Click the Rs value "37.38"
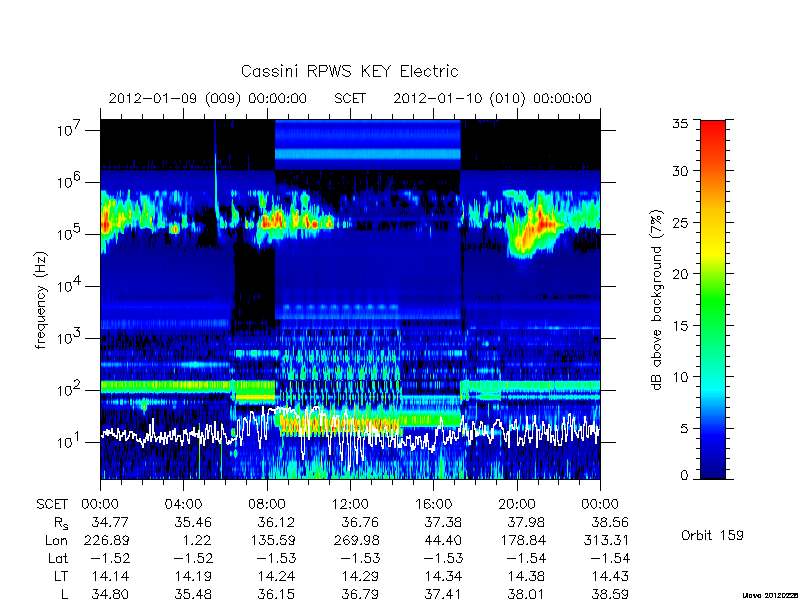Viewport: 800px width, 600px height. 443,522
